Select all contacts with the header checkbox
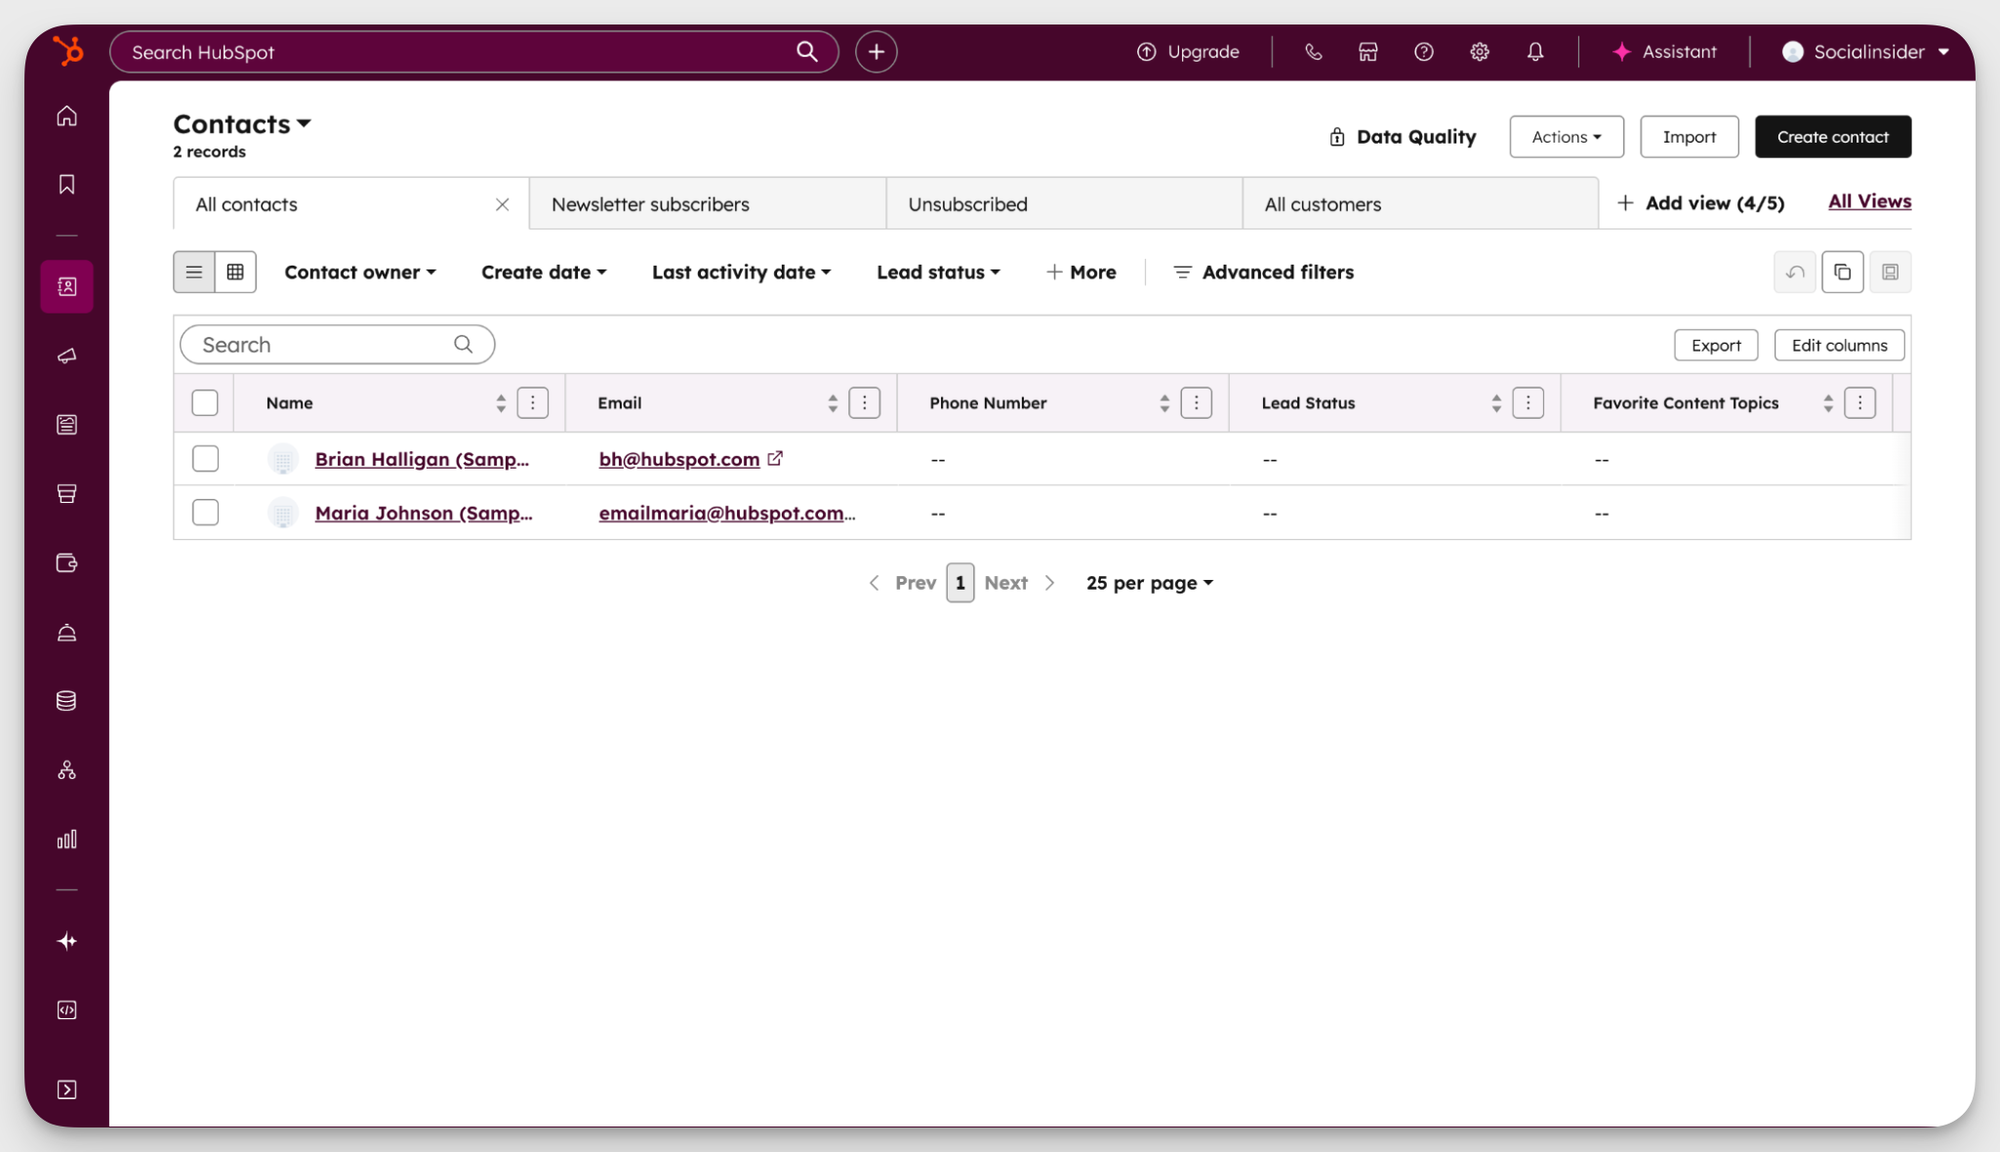The image size is (2000, 1152). 204,402
